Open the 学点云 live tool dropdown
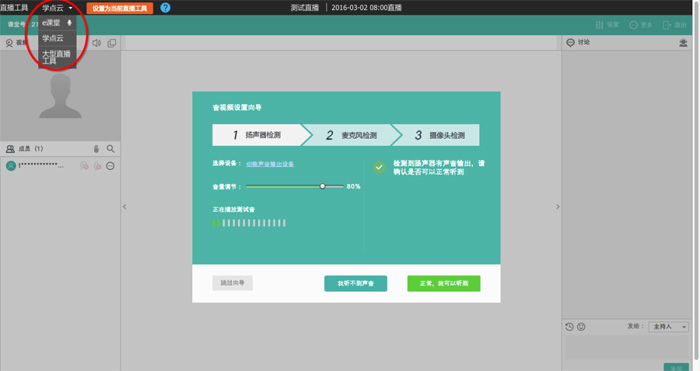The width and height of the screenshot is (700, 371). [x=57, y=8]
